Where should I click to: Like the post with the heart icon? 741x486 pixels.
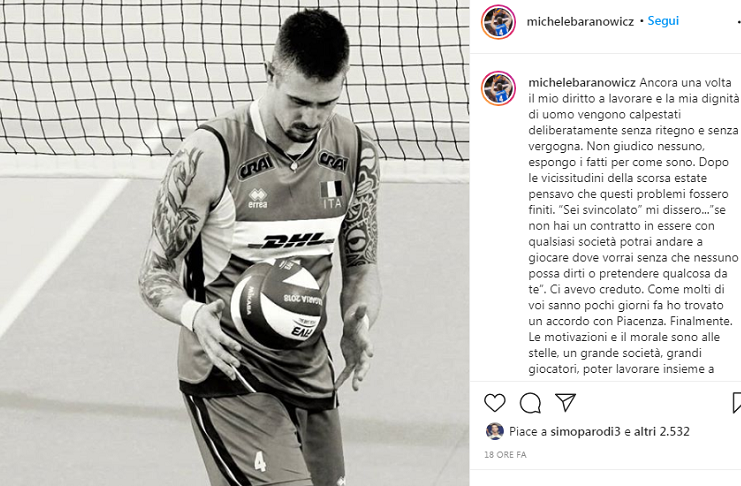click(x=495, y=403)
